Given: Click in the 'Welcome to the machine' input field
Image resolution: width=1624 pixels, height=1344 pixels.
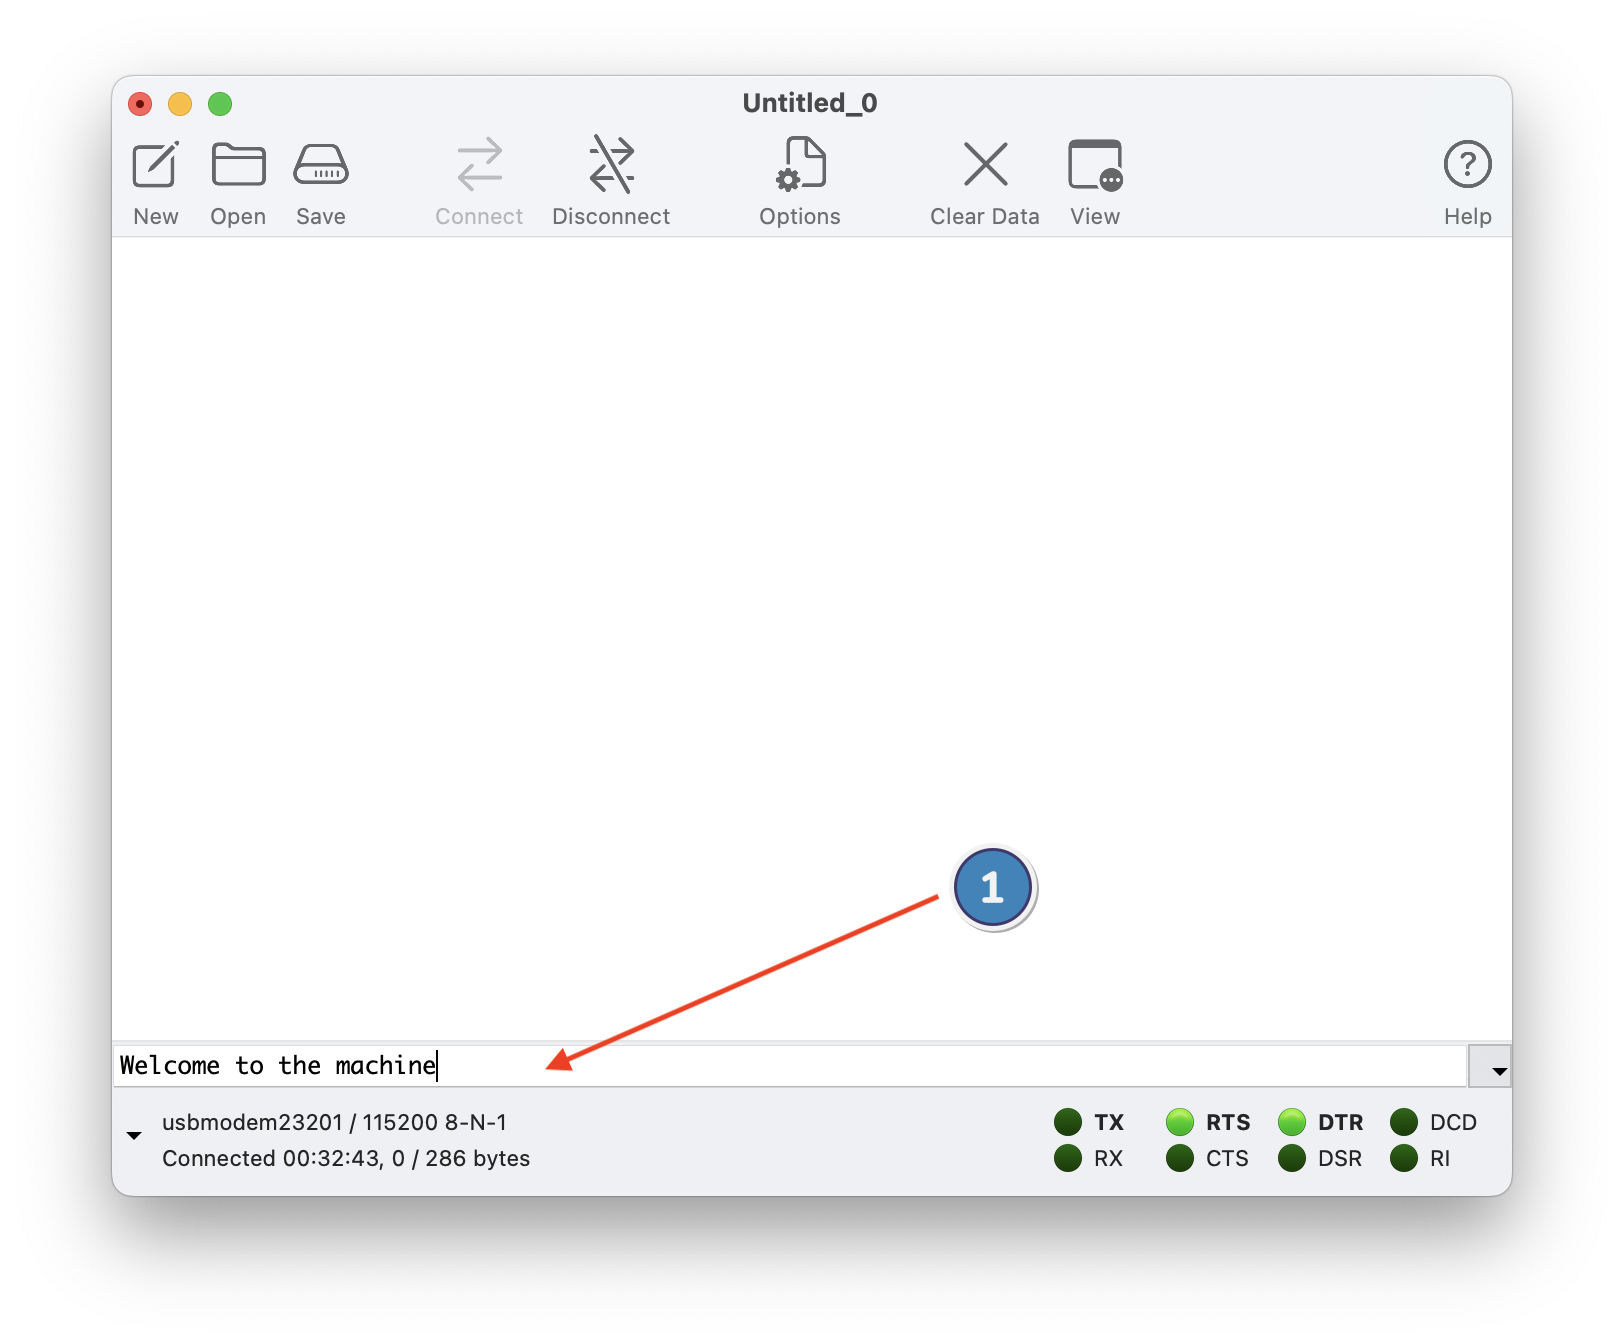Looking at the screenshot, I should click(790, 1066).
